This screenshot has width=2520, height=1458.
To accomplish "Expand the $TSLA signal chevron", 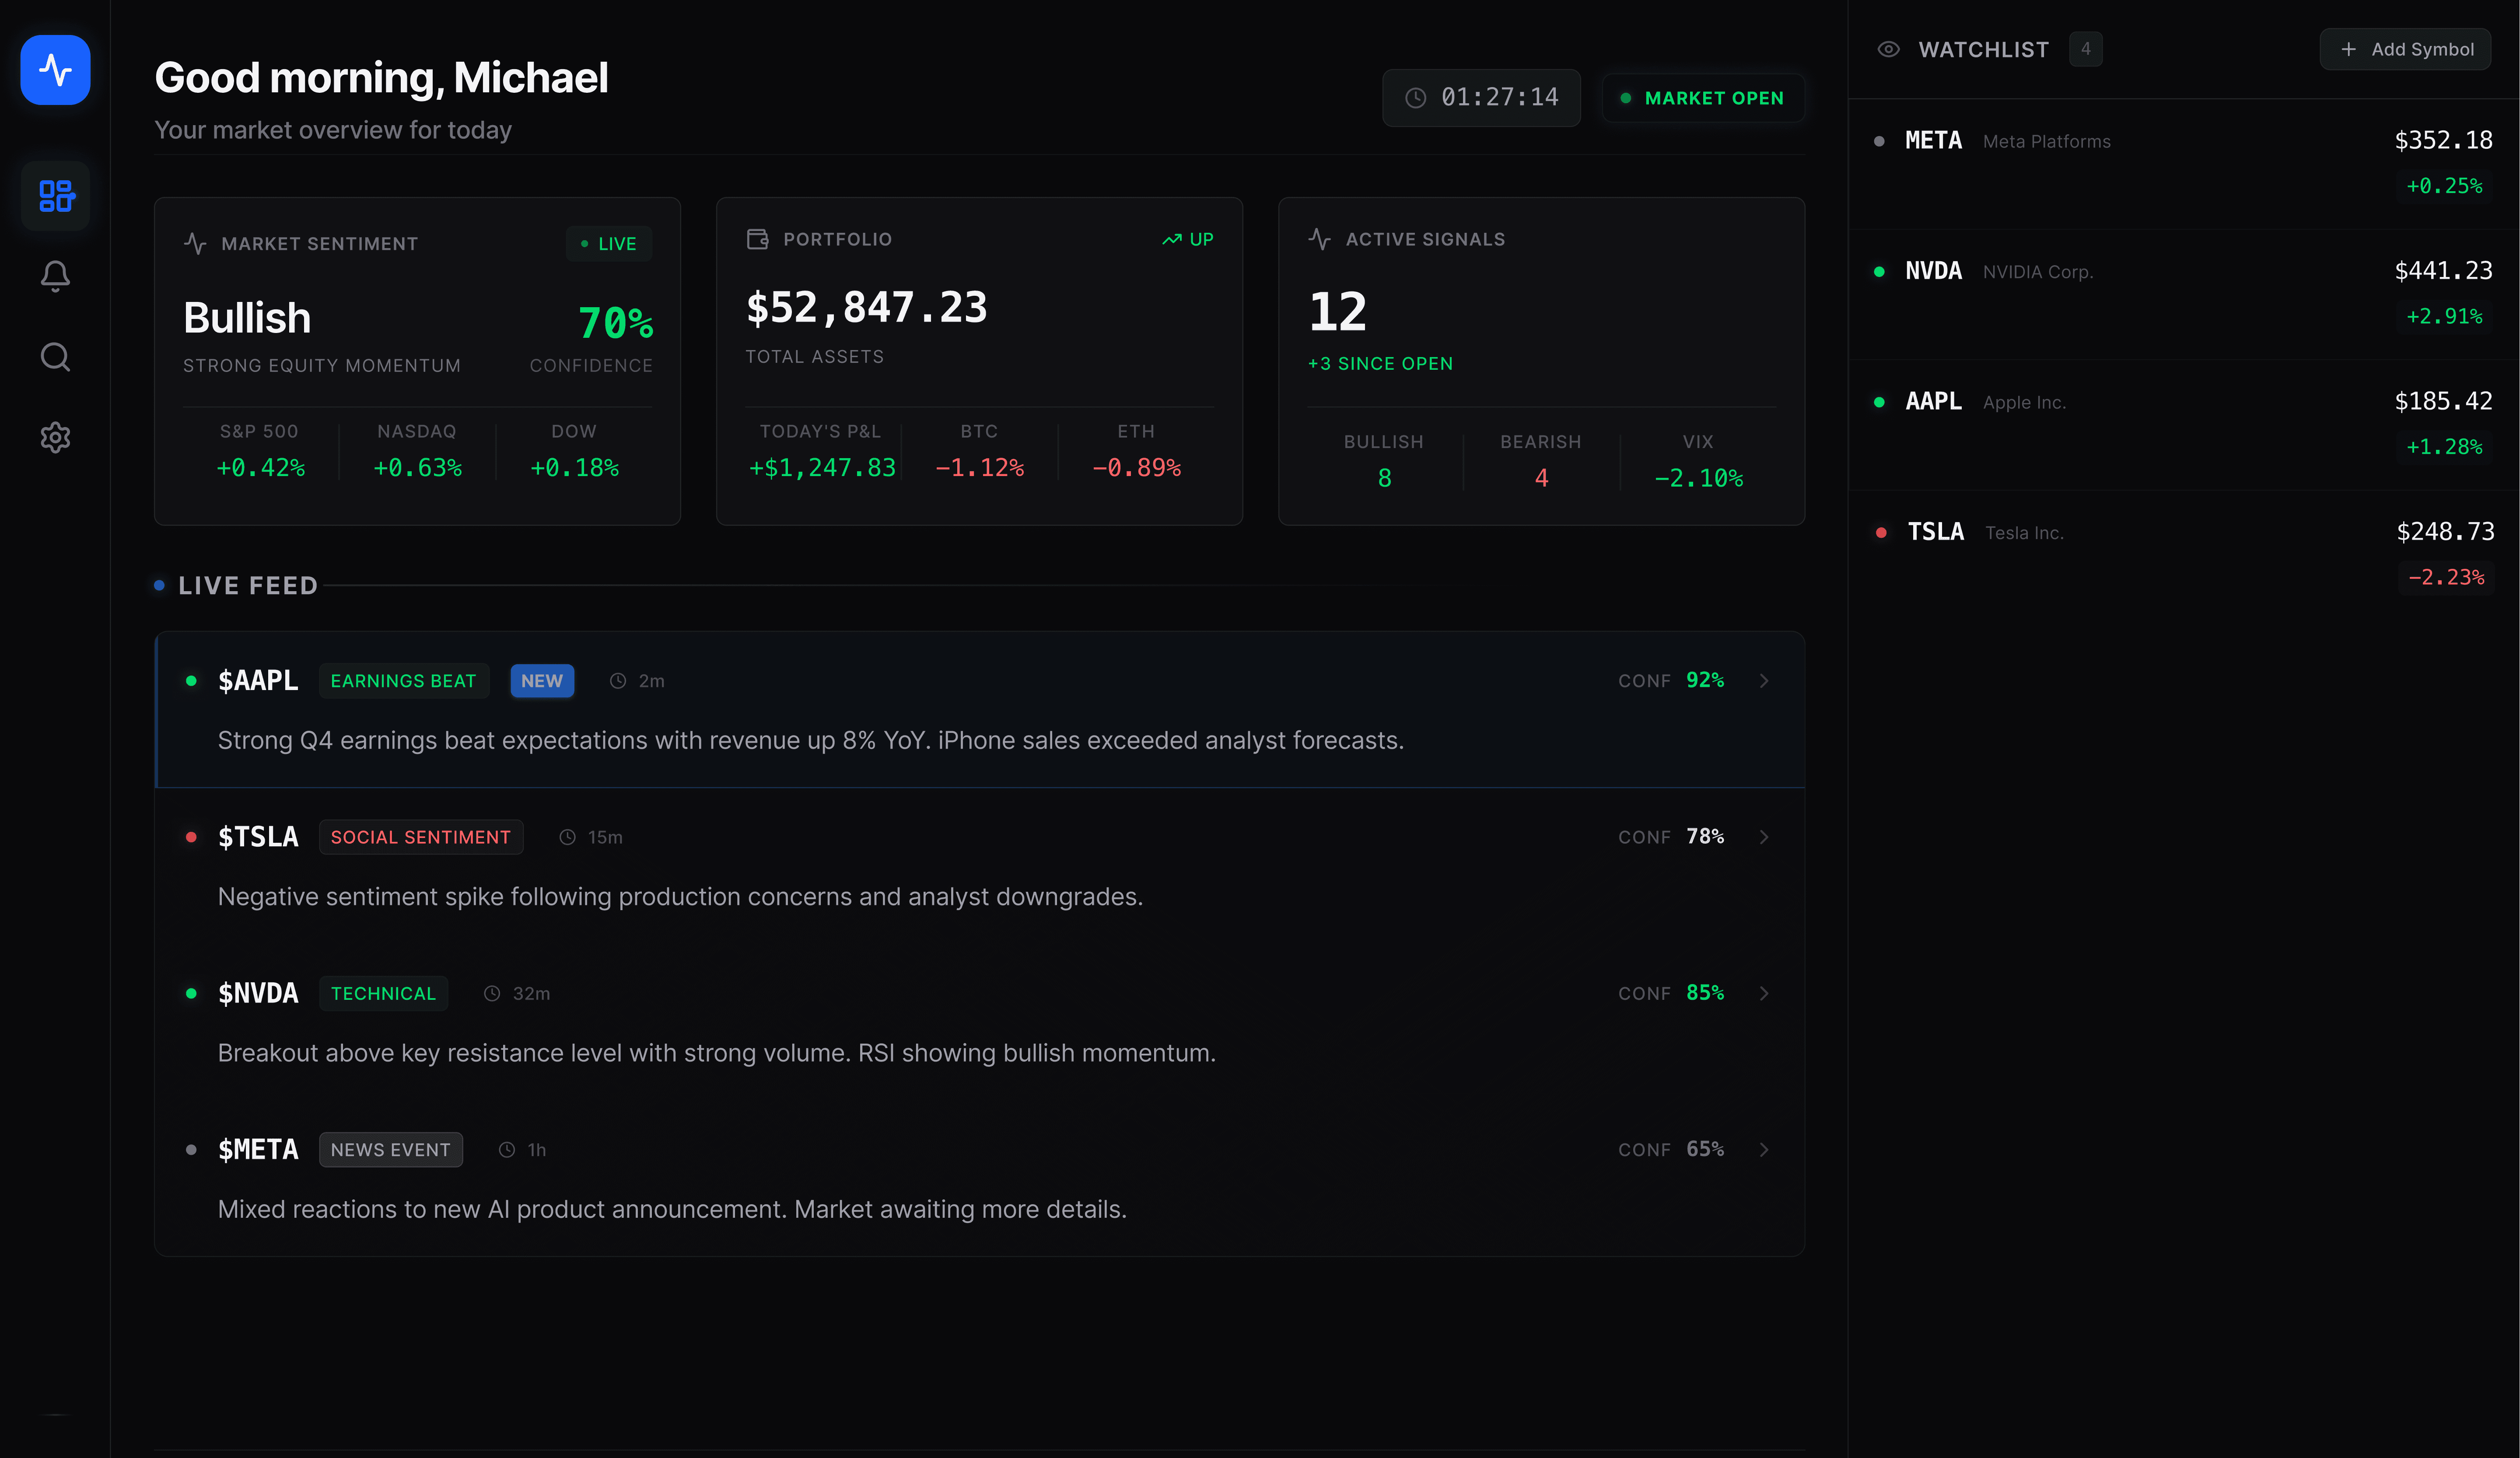I will click(1764, 837).
